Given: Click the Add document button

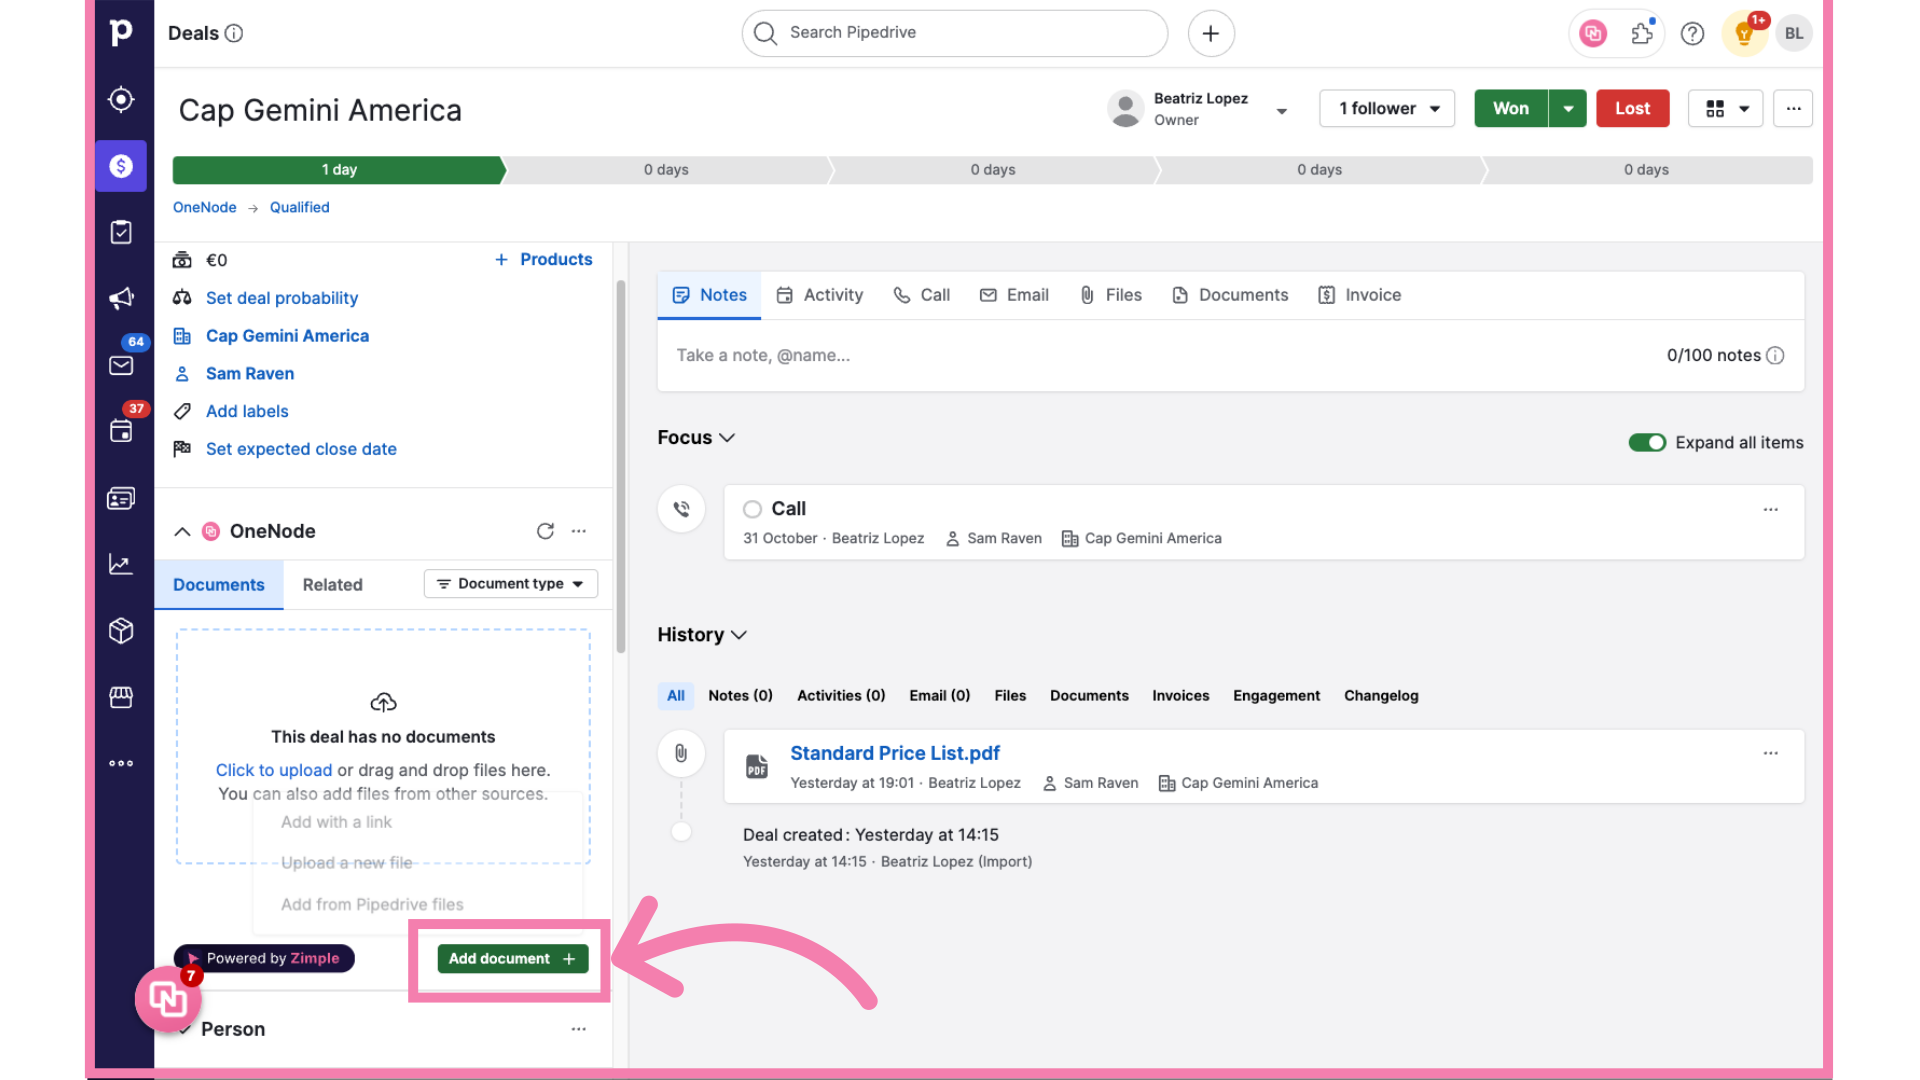Looking at the screenshot, I should pyautogui.click(x=512, y=959).
